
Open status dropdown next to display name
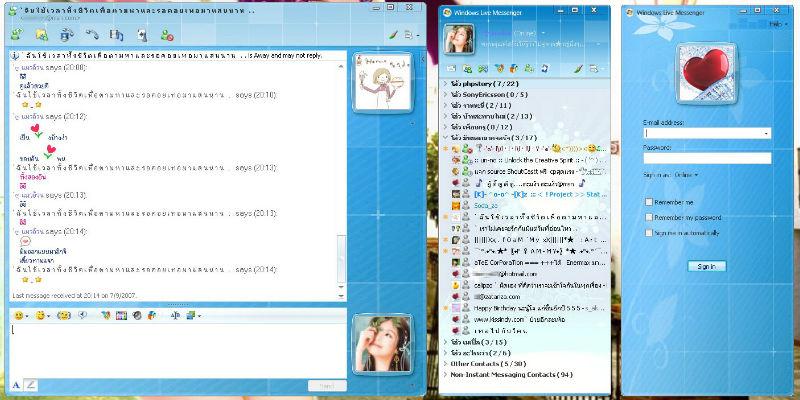coord(543,33)
